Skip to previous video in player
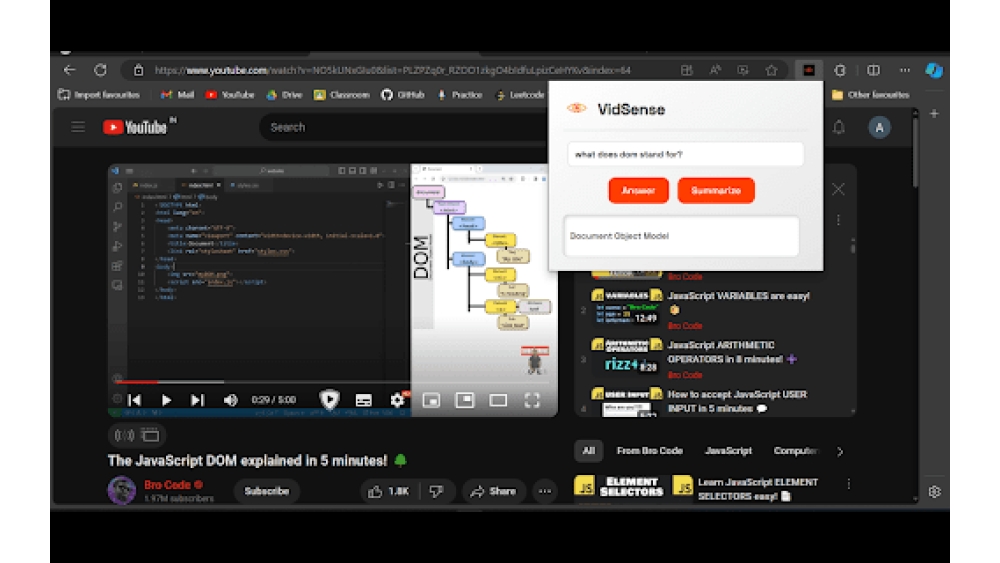The height and width of the screenshot is (563, 1000). point(135,400)
